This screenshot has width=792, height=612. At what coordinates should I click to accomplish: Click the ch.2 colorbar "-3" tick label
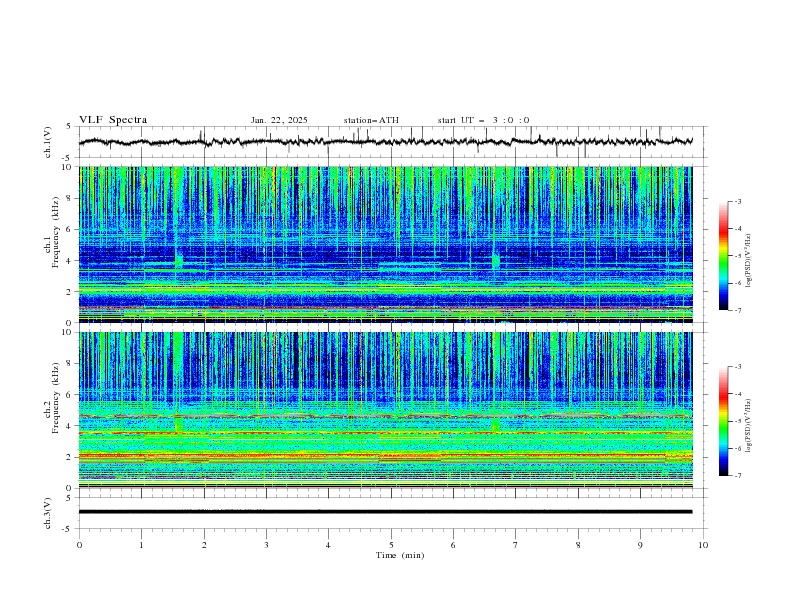[x=737, y=367]
